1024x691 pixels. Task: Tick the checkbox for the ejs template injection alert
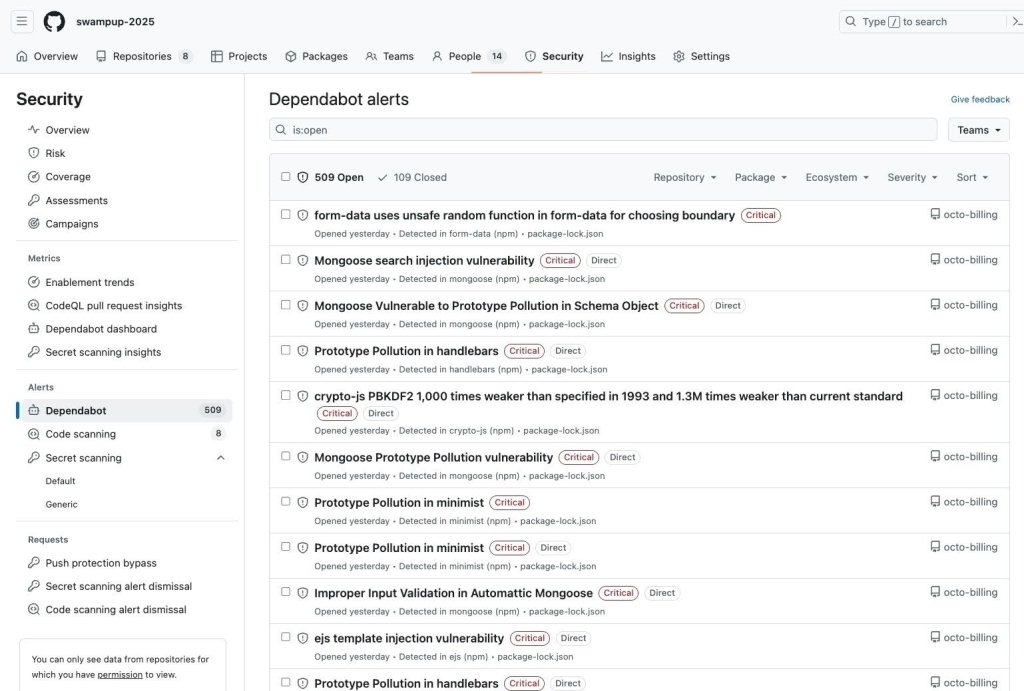tap(285, 637)
